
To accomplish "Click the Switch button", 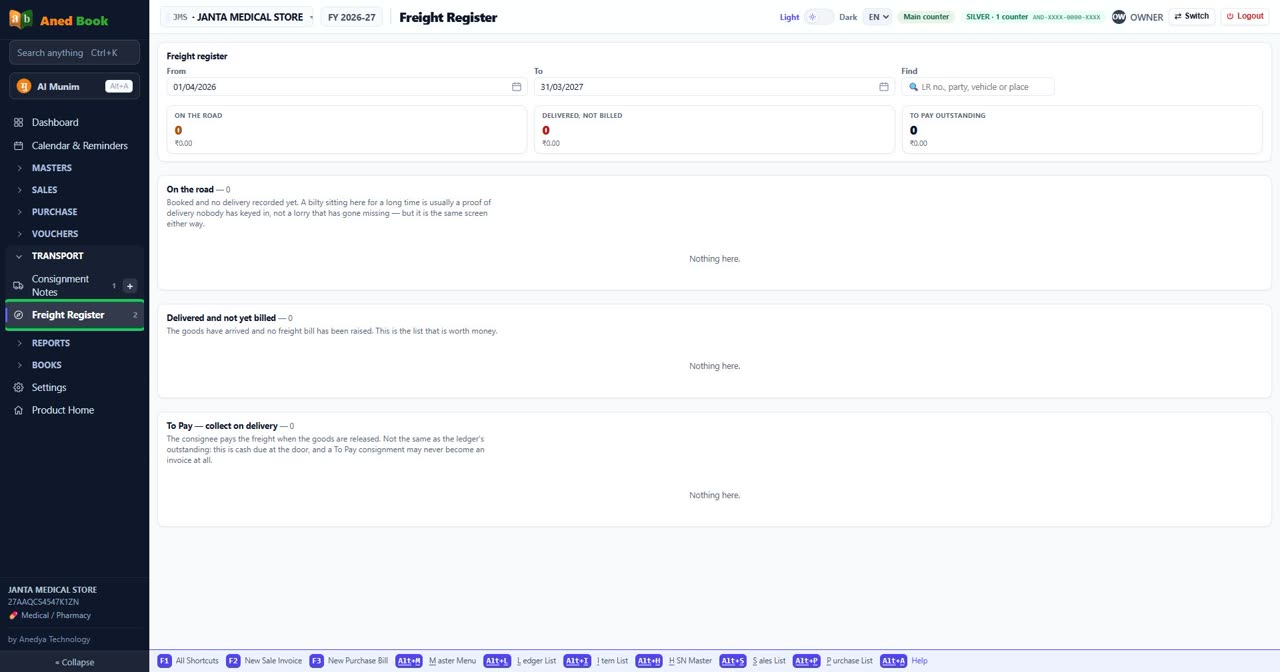I will pos(1192,17).
